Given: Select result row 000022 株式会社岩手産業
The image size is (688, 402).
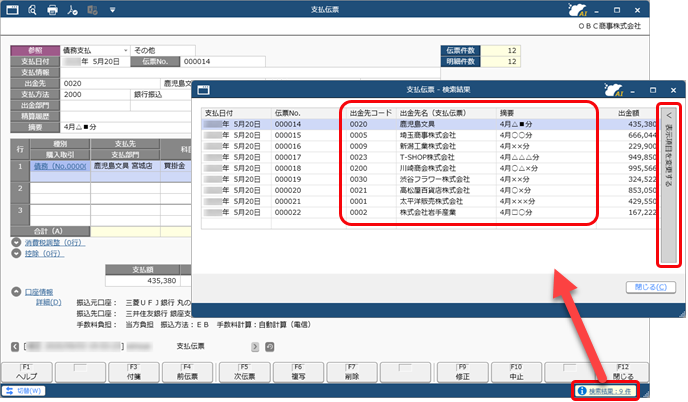Looking at the screenshot, I should point(430,212).
